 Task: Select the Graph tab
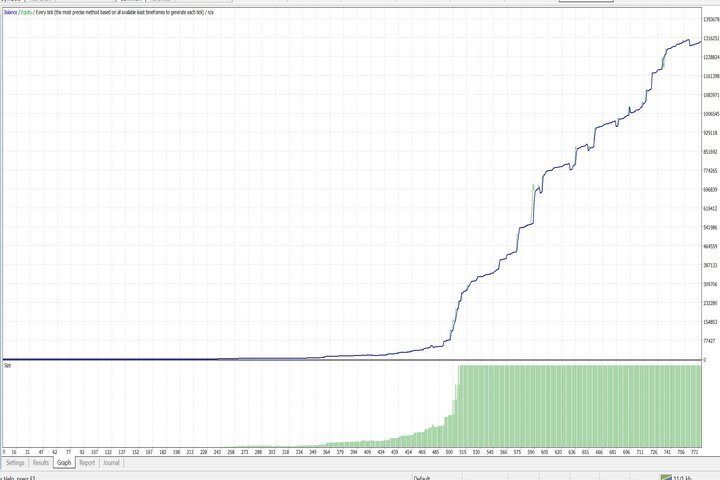tap(64, 463)
